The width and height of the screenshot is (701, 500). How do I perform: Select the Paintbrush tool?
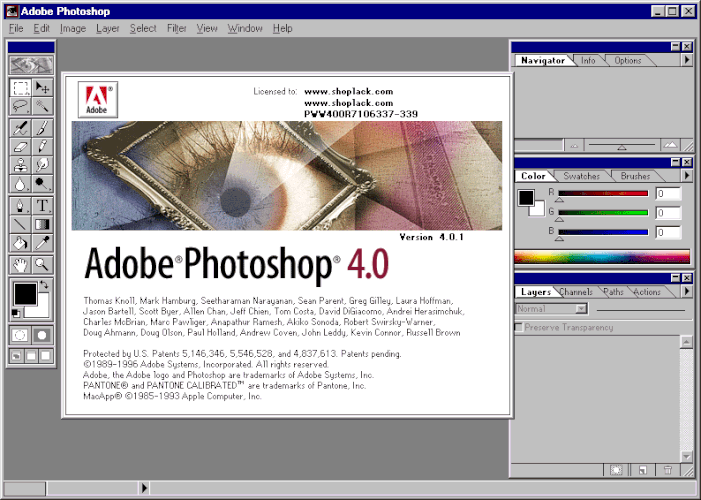42,128
